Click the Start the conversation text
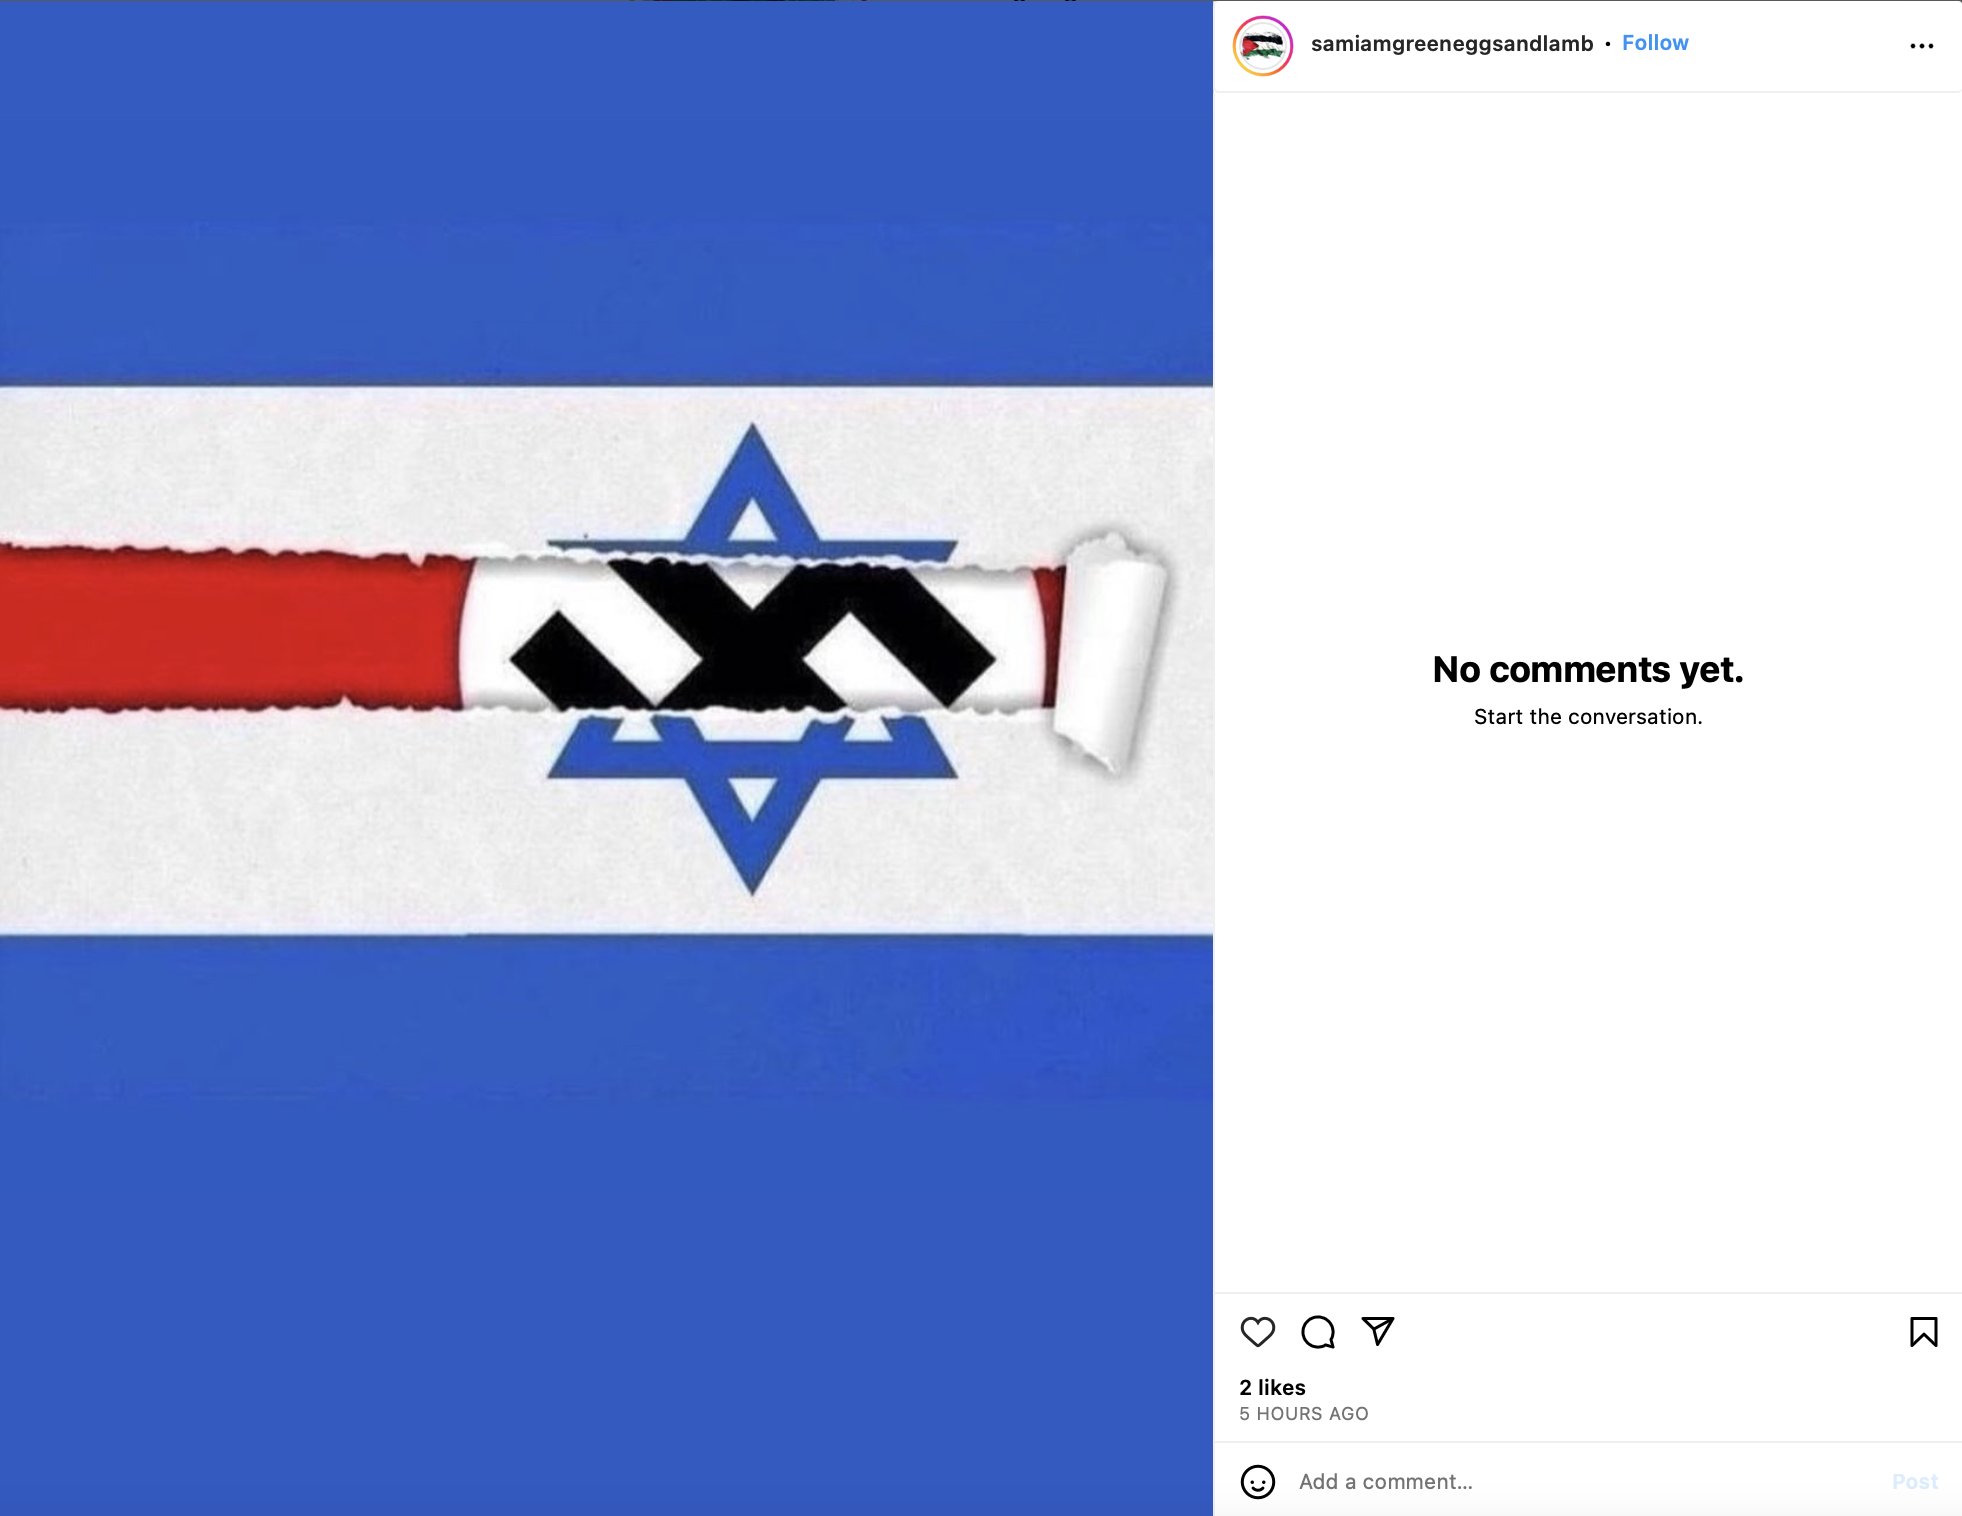1962x1516 pixels. [x=1587, y=717]
